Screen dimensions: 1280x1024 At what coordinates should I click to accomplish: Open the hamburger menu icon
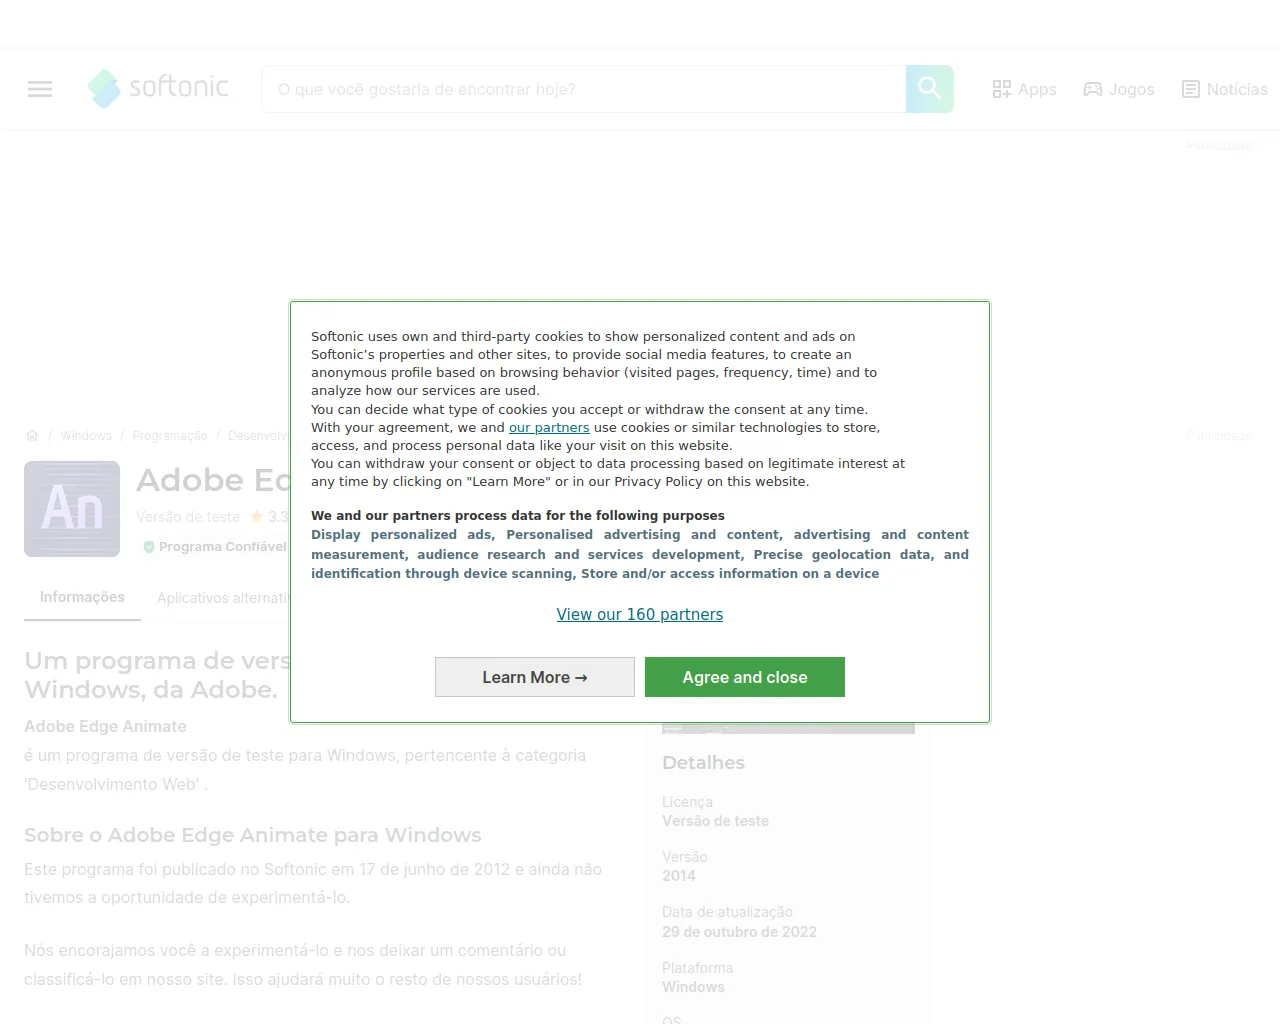tap(40, 89)
